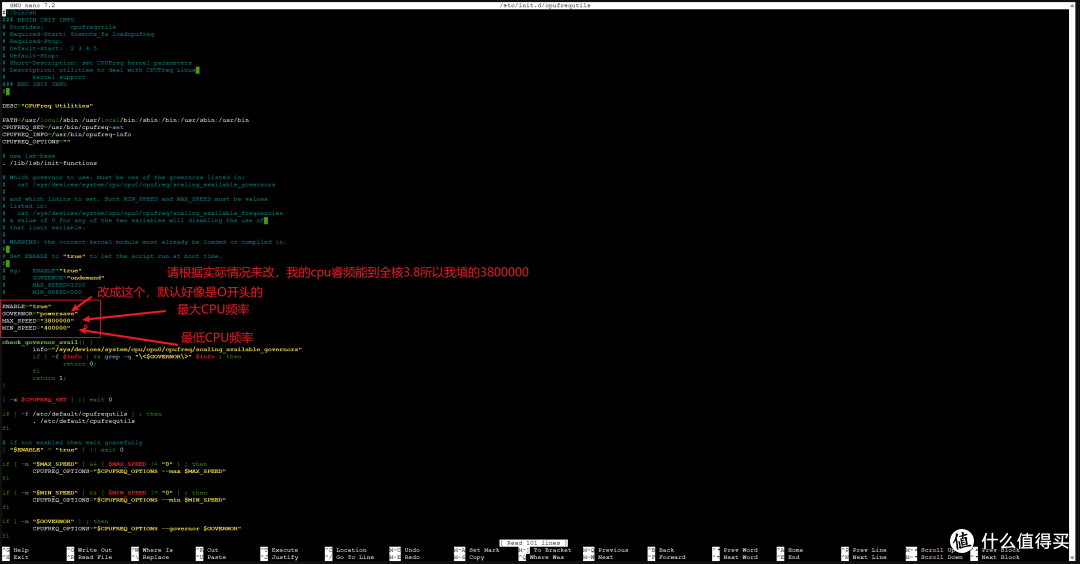The width and height of the screenshot is (1080, 564).
Task: Select the Replace shortcut
Action: (x=155, y=557)
